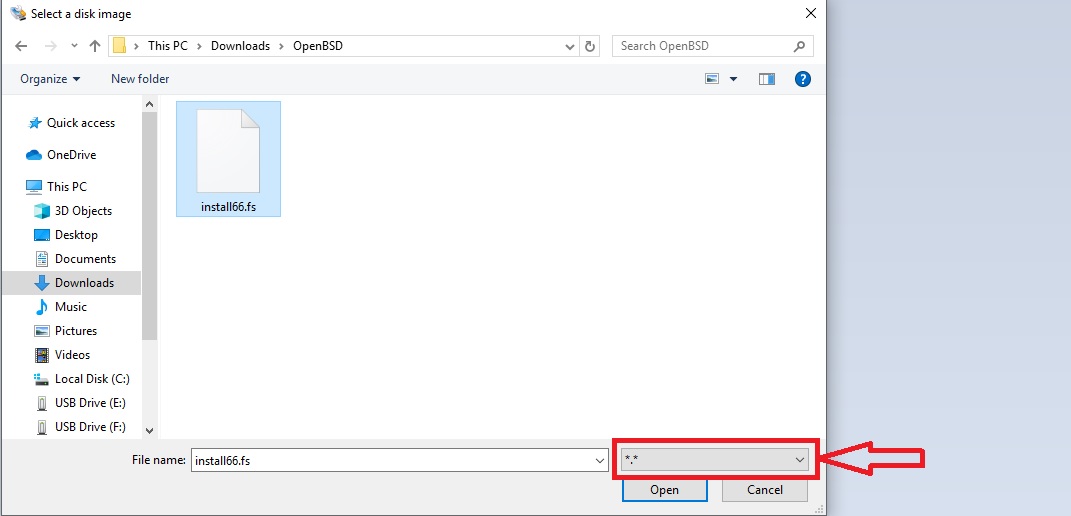Click the Desktop folder icon
This screenshot has width=1071, height=516.
tap(42, 235)
